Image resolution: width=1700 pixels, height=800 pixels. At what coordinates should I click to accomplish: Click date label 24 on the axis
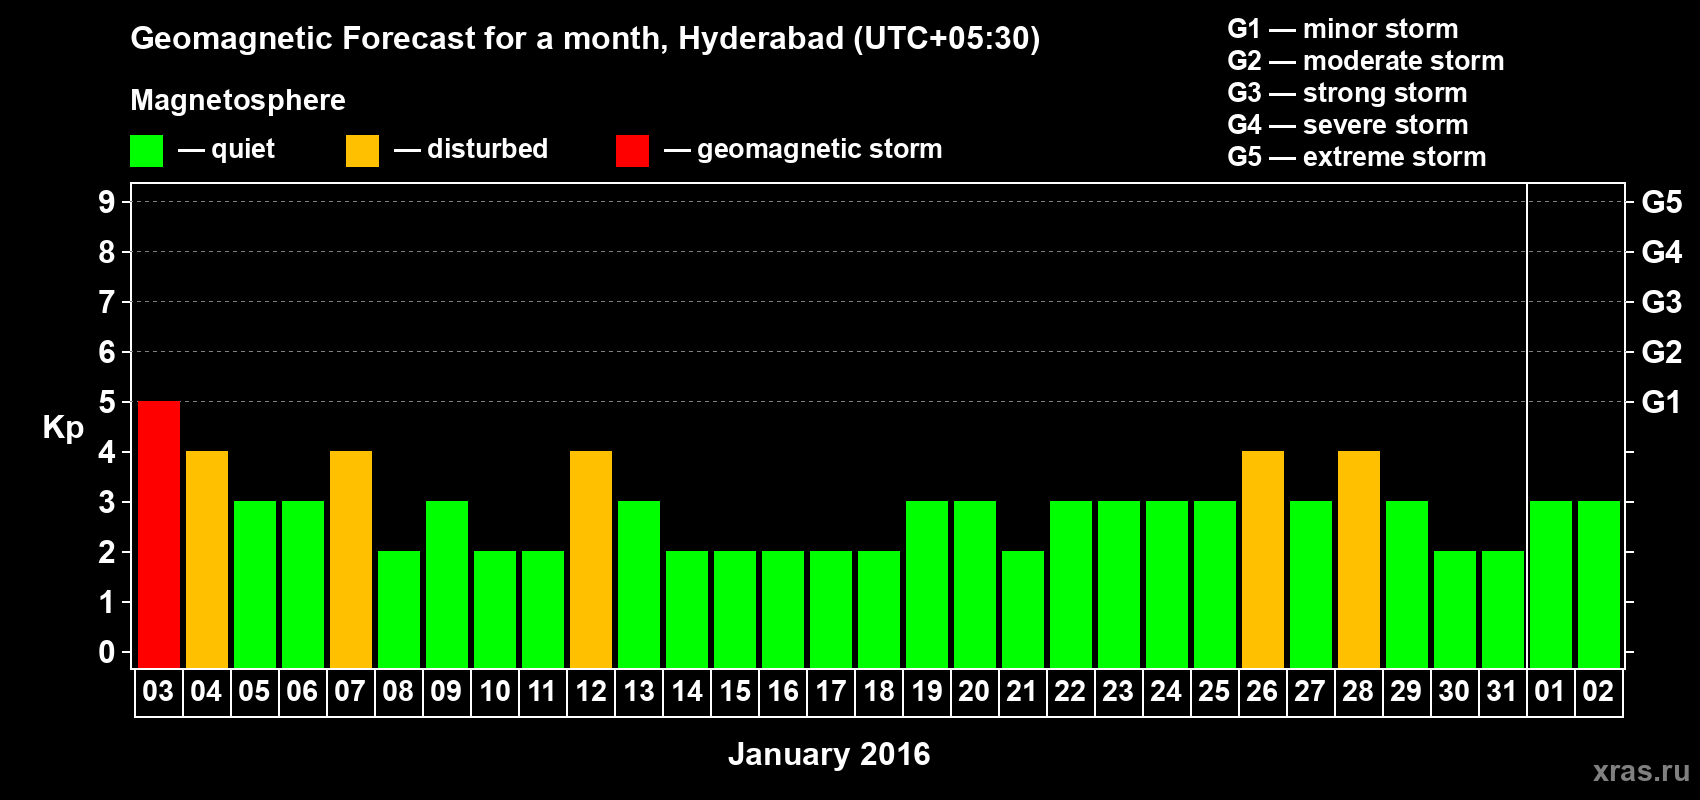1166,692
